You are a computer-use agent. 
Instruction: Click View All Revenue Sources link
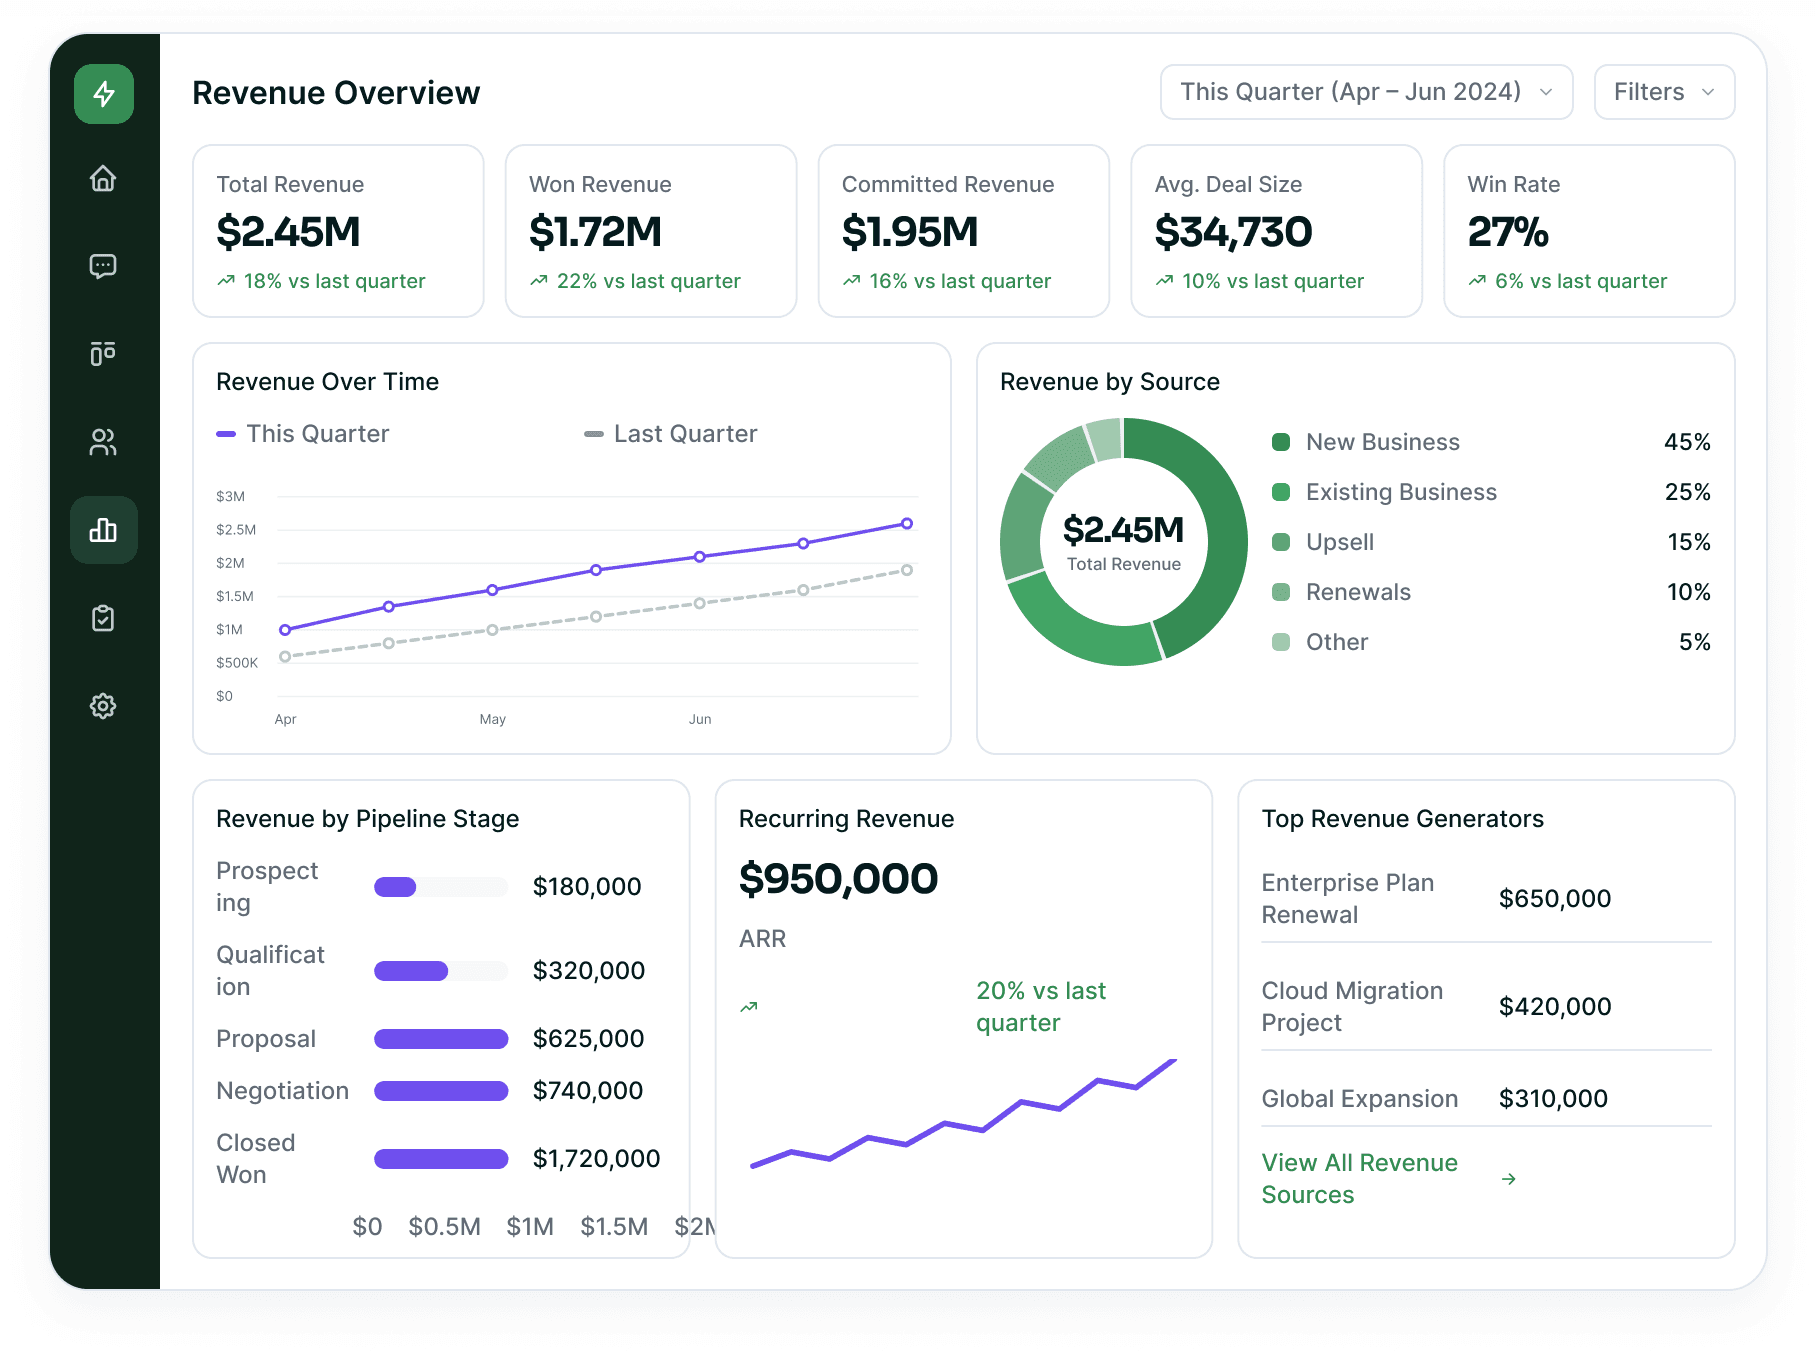point(1360,1179)
